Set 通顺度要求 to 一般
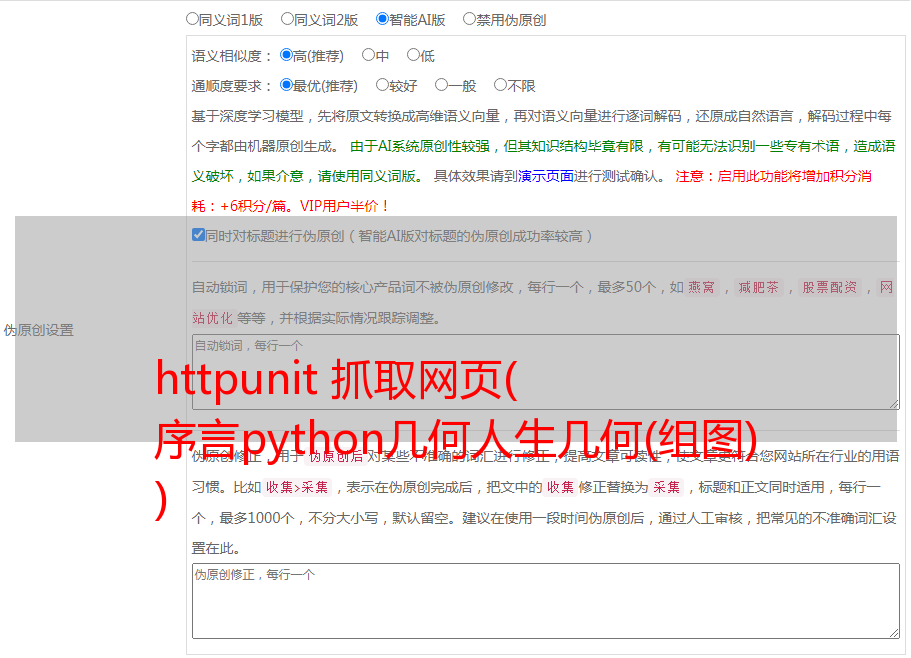 [x=442, y=85]
